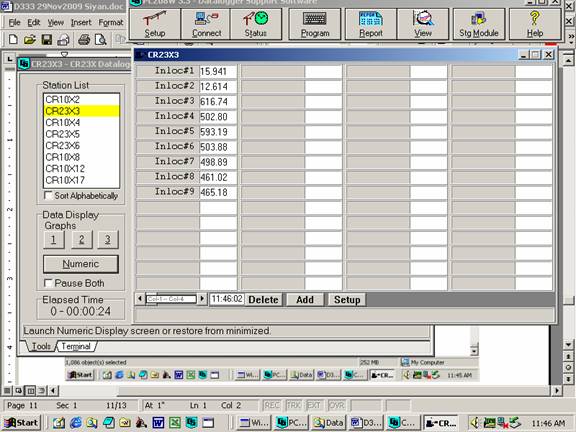Click column scroller right arrow
576x432 pixels.
tap(202, 299)
